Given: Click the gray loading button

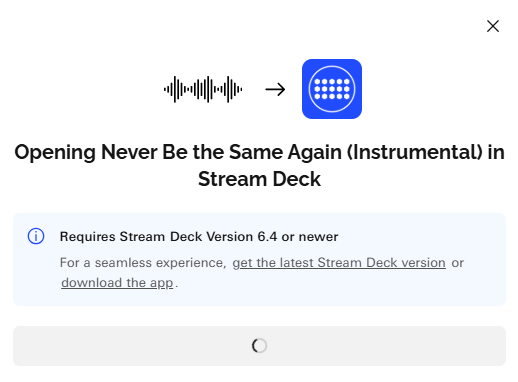Looking at the screenshot, I should (x=259, y=346).
